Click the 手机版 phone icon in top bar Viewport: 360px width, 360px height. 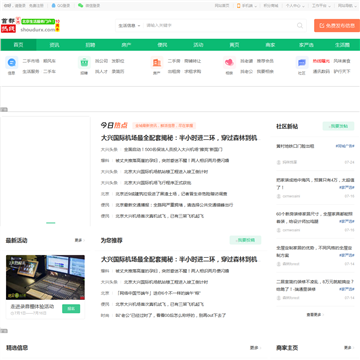pyautogui.click(x=239, y=6)
